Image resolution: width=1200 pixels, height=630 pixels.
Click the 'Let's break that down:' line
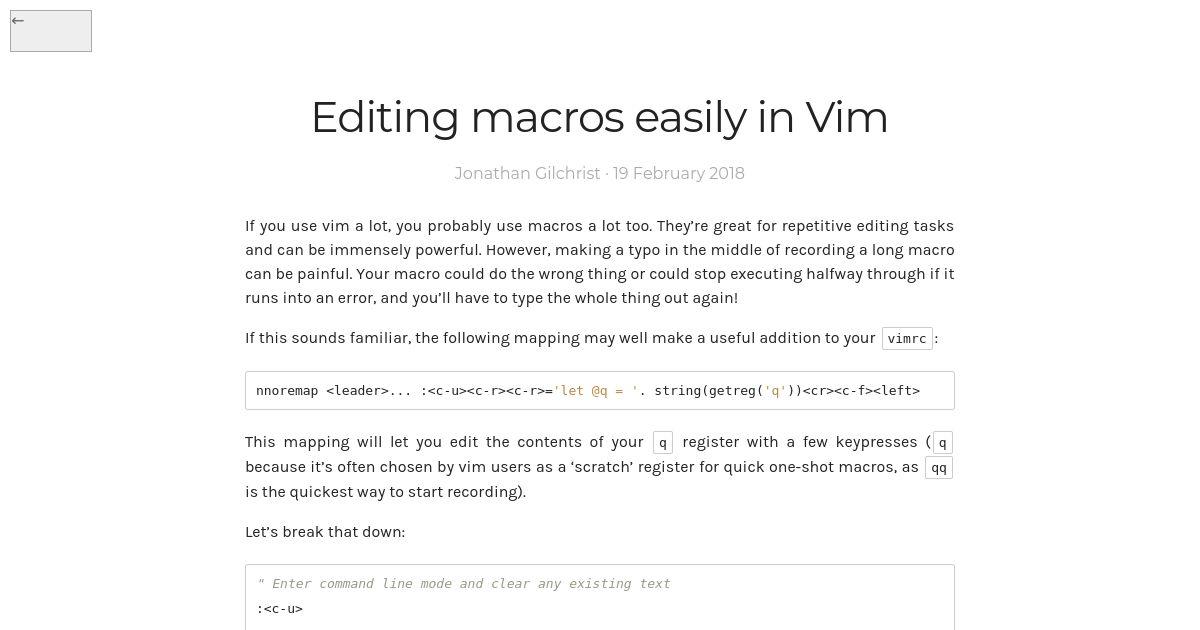coord(325,532)
